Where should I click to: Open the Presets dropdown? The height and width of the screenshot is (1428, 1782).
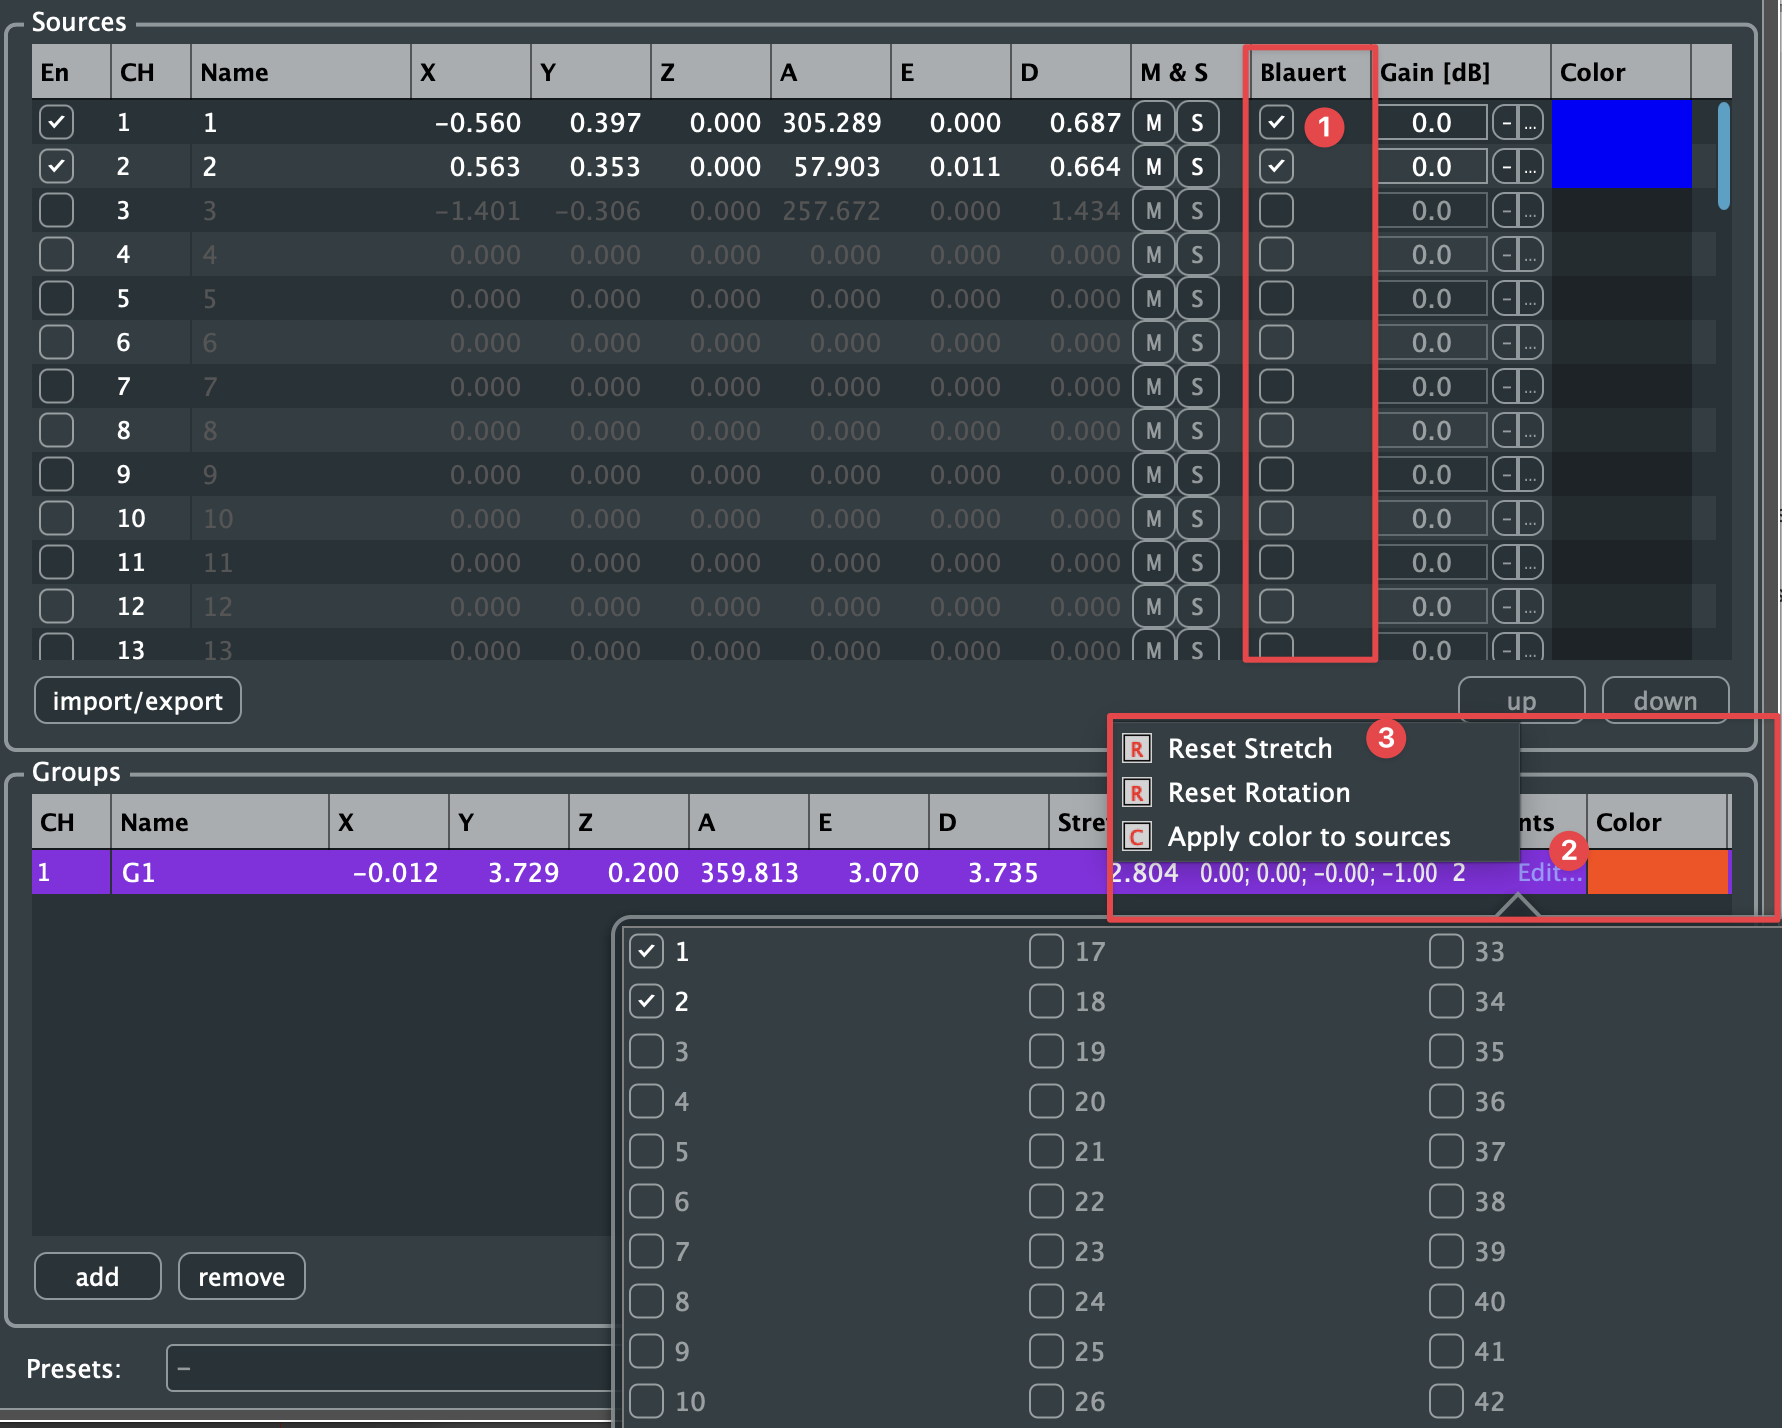(x=390, y=1368)
